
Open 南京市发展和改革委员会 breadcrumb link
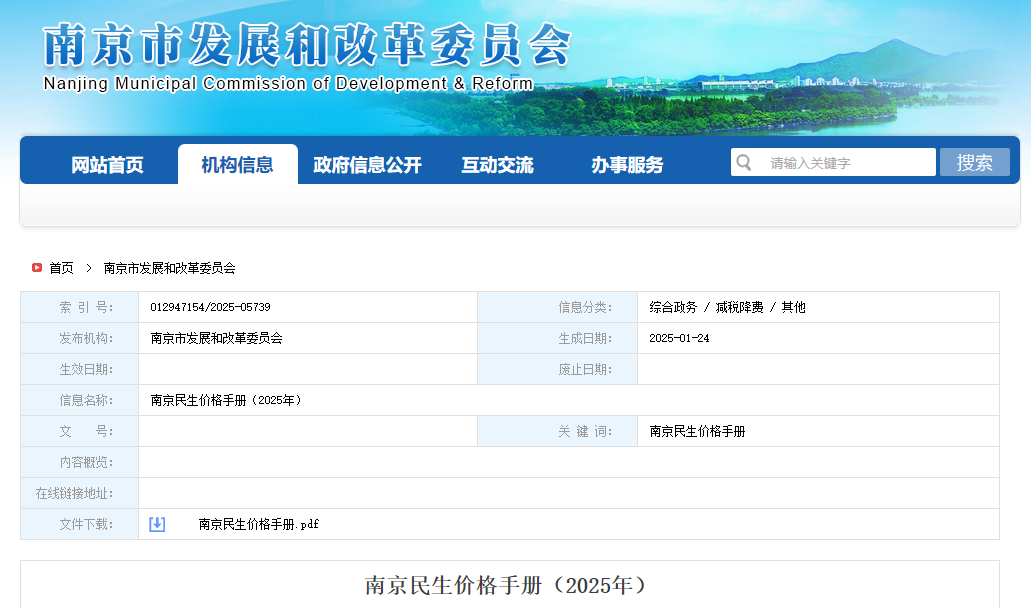pos(170,268)
